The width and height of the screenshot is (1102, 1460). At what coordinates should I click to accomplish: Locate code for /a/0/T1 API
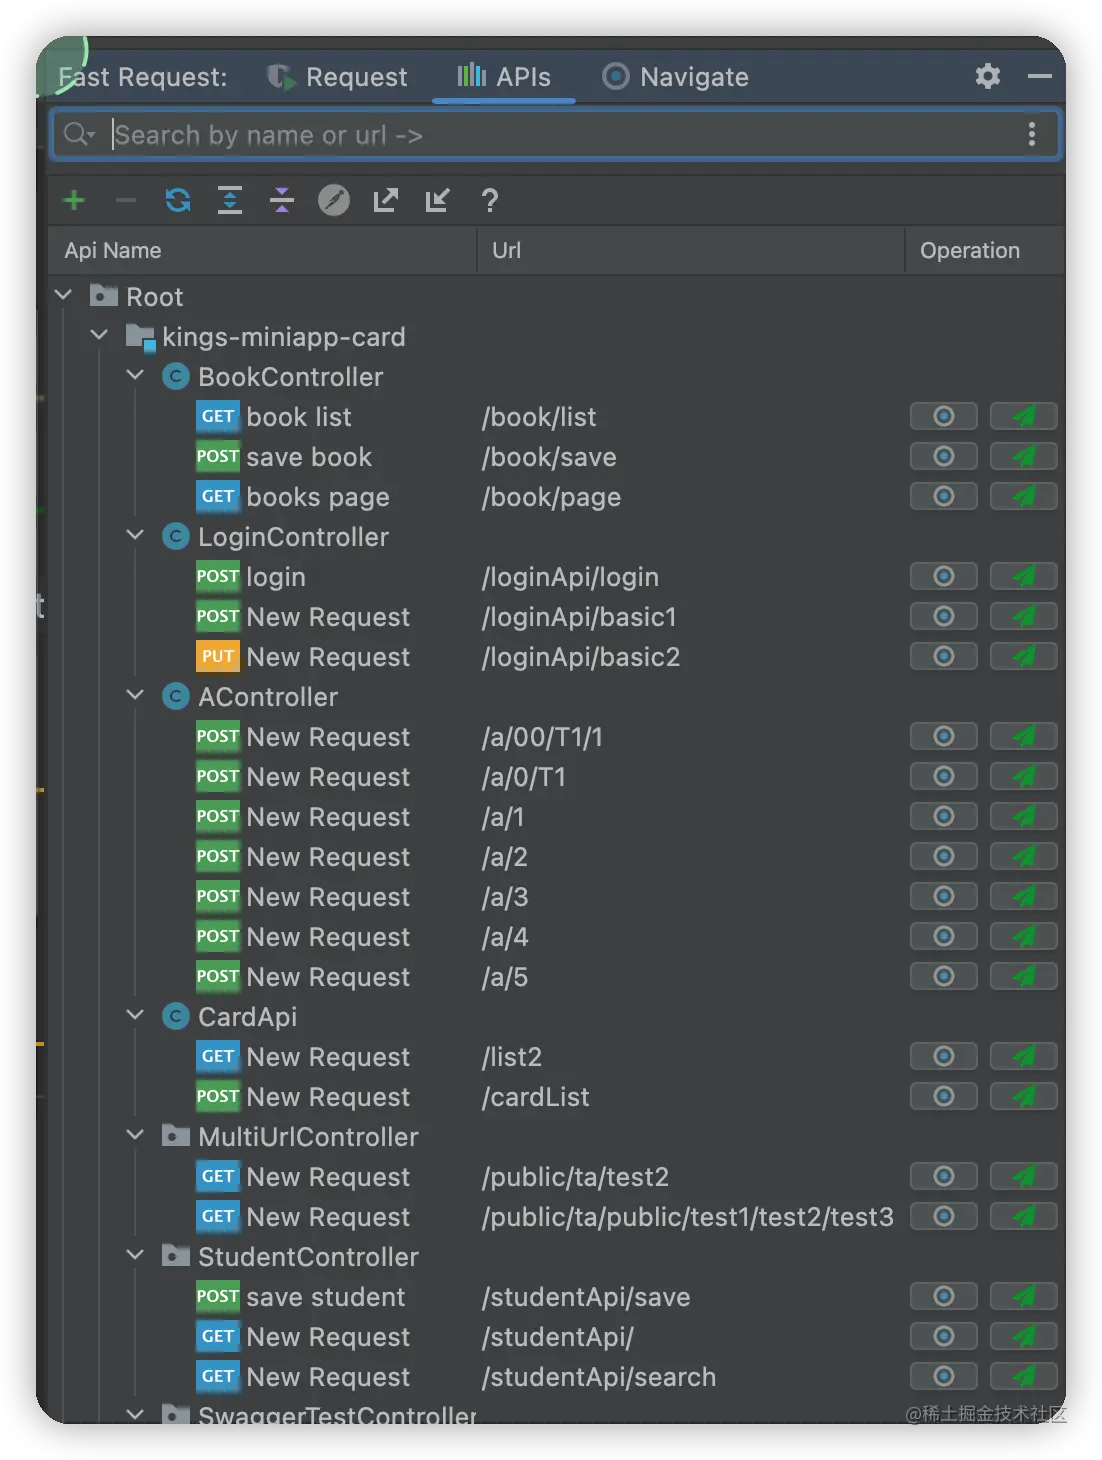tap(943, 776)
